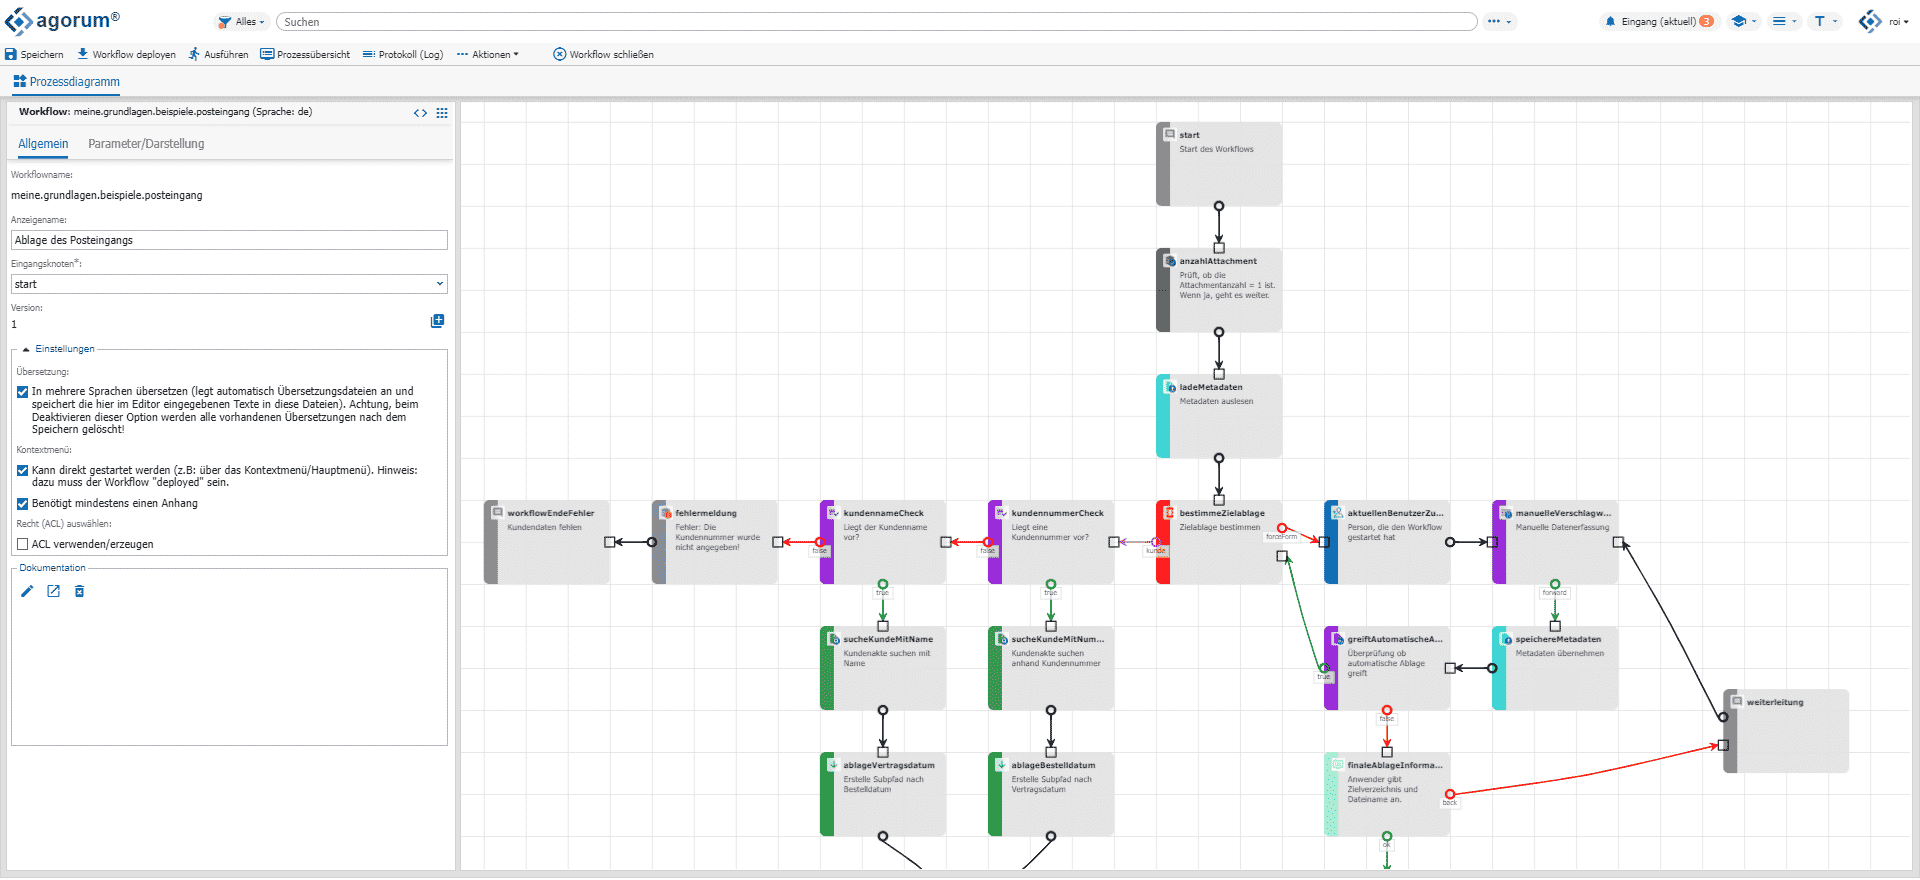1920x880 pixels.
Task: Click the pencil icon to edit the documentation
Action: click(27, 592)
